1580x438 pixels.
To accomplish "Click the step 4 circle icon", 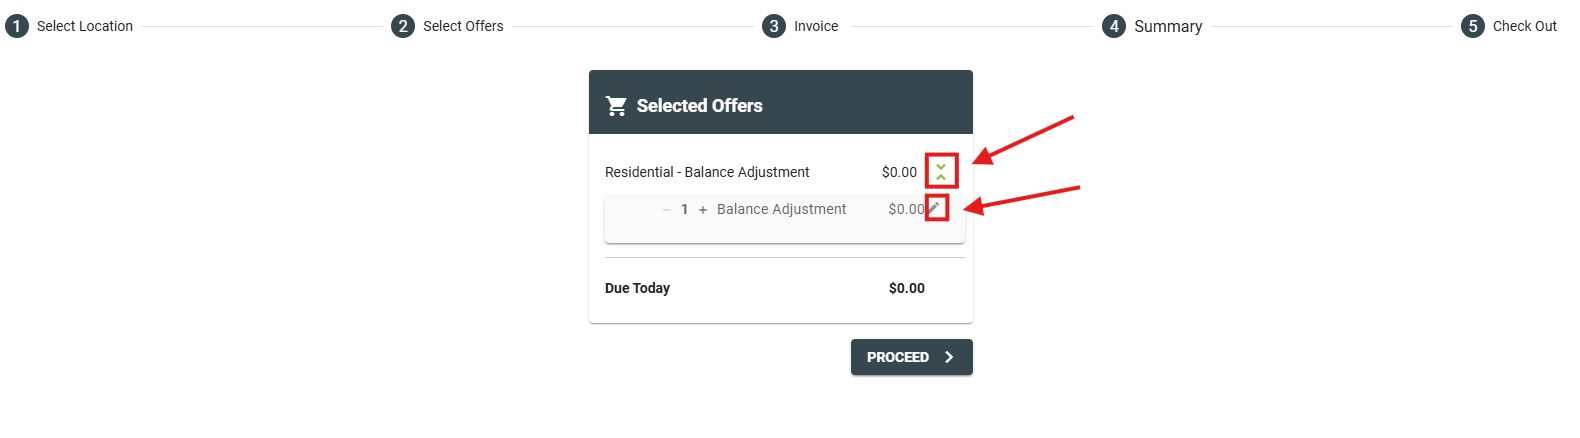I will tap(1114, 26).
